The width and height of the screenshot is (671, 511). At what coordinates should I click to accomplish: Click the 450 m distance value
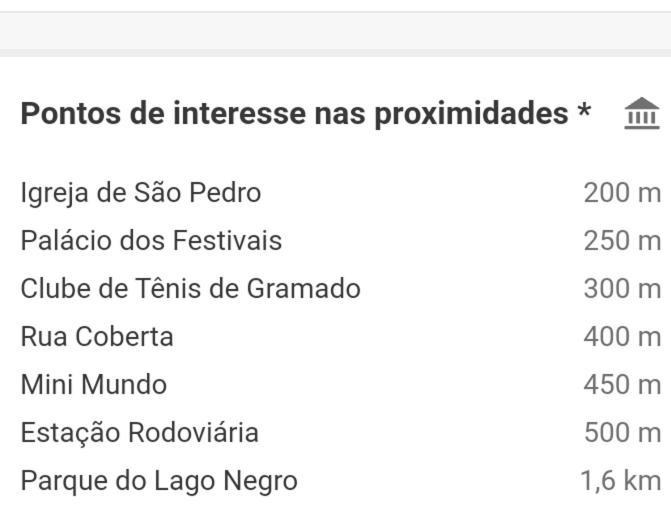click(x=622, y=384)
